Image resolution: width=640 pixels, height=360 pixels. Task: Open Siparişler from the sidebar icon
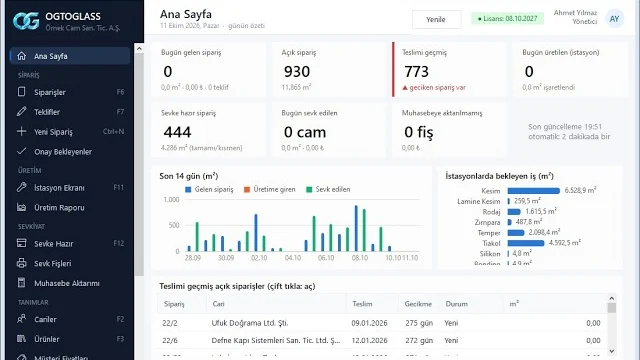(21, 92)
